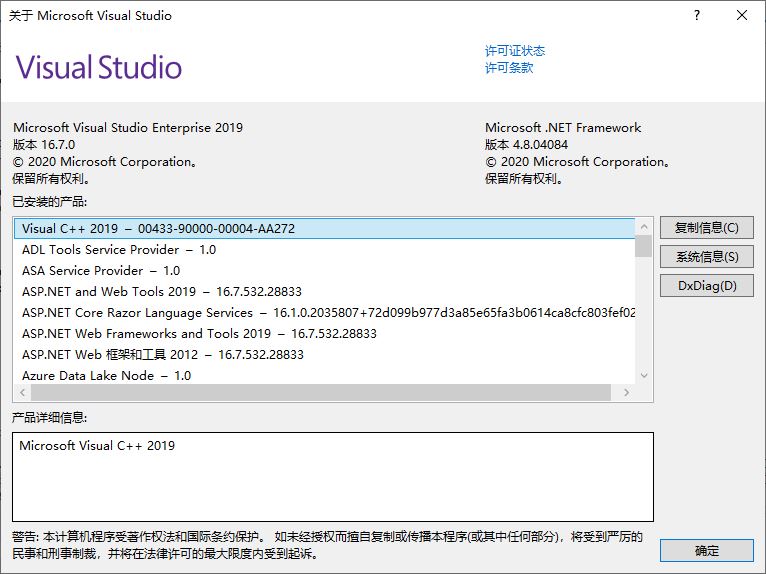Click the product list scroll up arrow
This screenshot has width=766, height=574.
(644, 227)
